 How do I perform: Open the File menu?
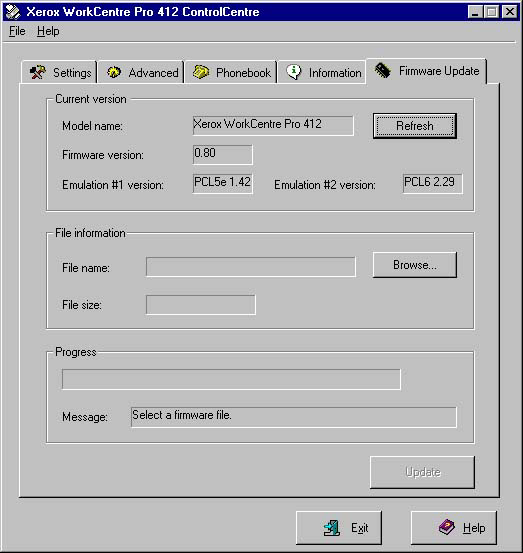(x=17, y=31)
